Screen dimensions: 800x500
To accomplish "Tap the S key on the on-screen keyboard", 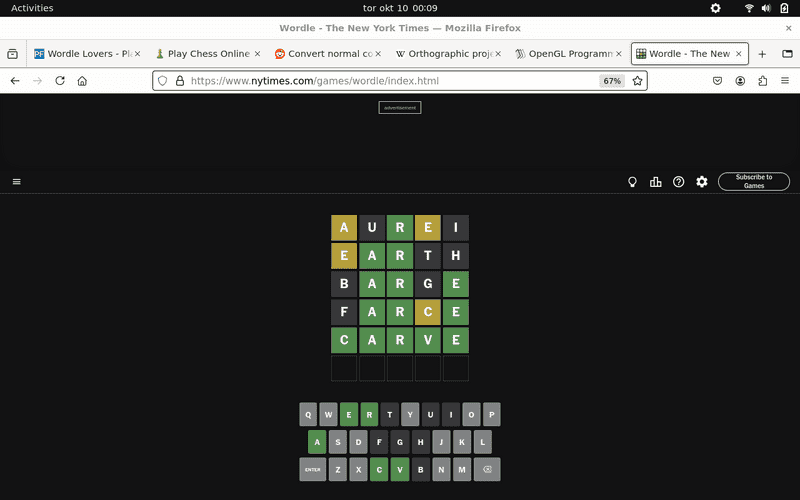I will (x=338, y=442).
